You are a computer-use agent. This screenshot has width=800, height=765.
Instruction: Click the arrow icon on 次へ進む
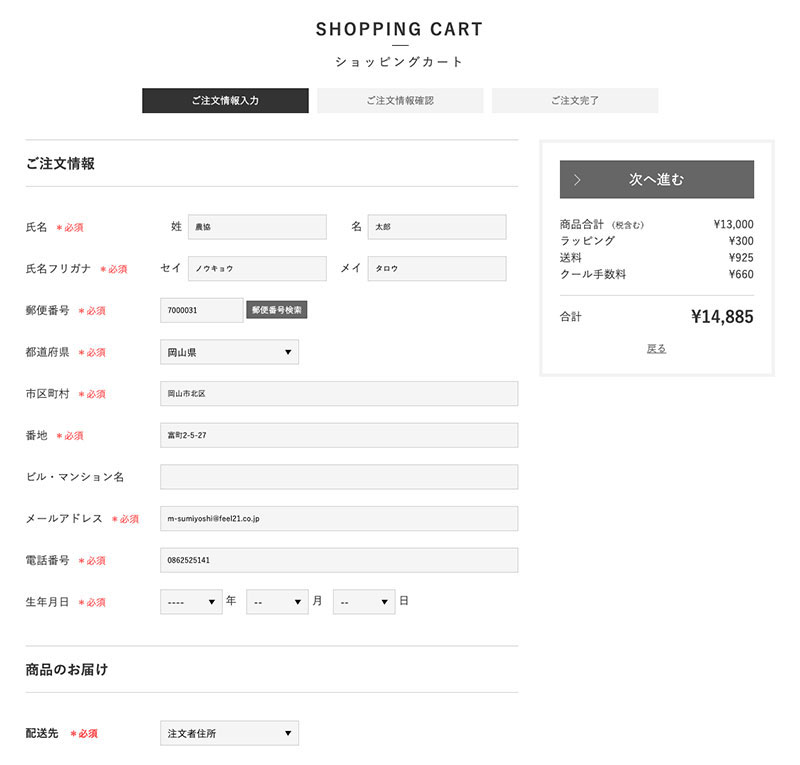(x=577, y=180)
